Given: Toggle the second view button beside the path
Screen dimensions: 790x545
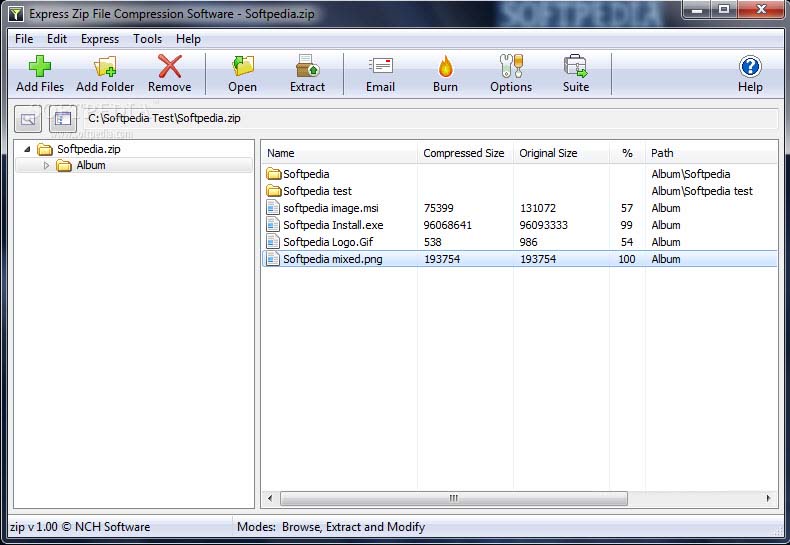Looking at the screenshot, I should click(63, 119).
